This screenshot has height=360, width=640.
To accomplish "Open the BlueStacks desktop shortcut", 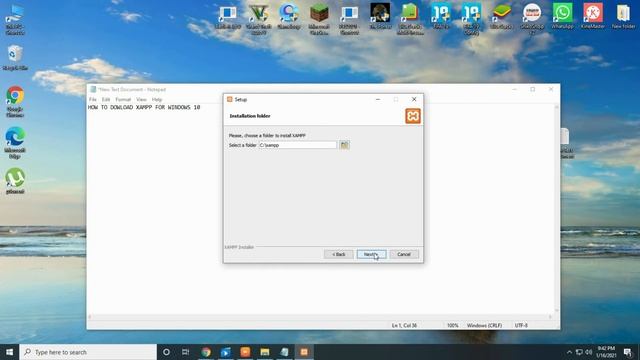I will coord(502,16).
